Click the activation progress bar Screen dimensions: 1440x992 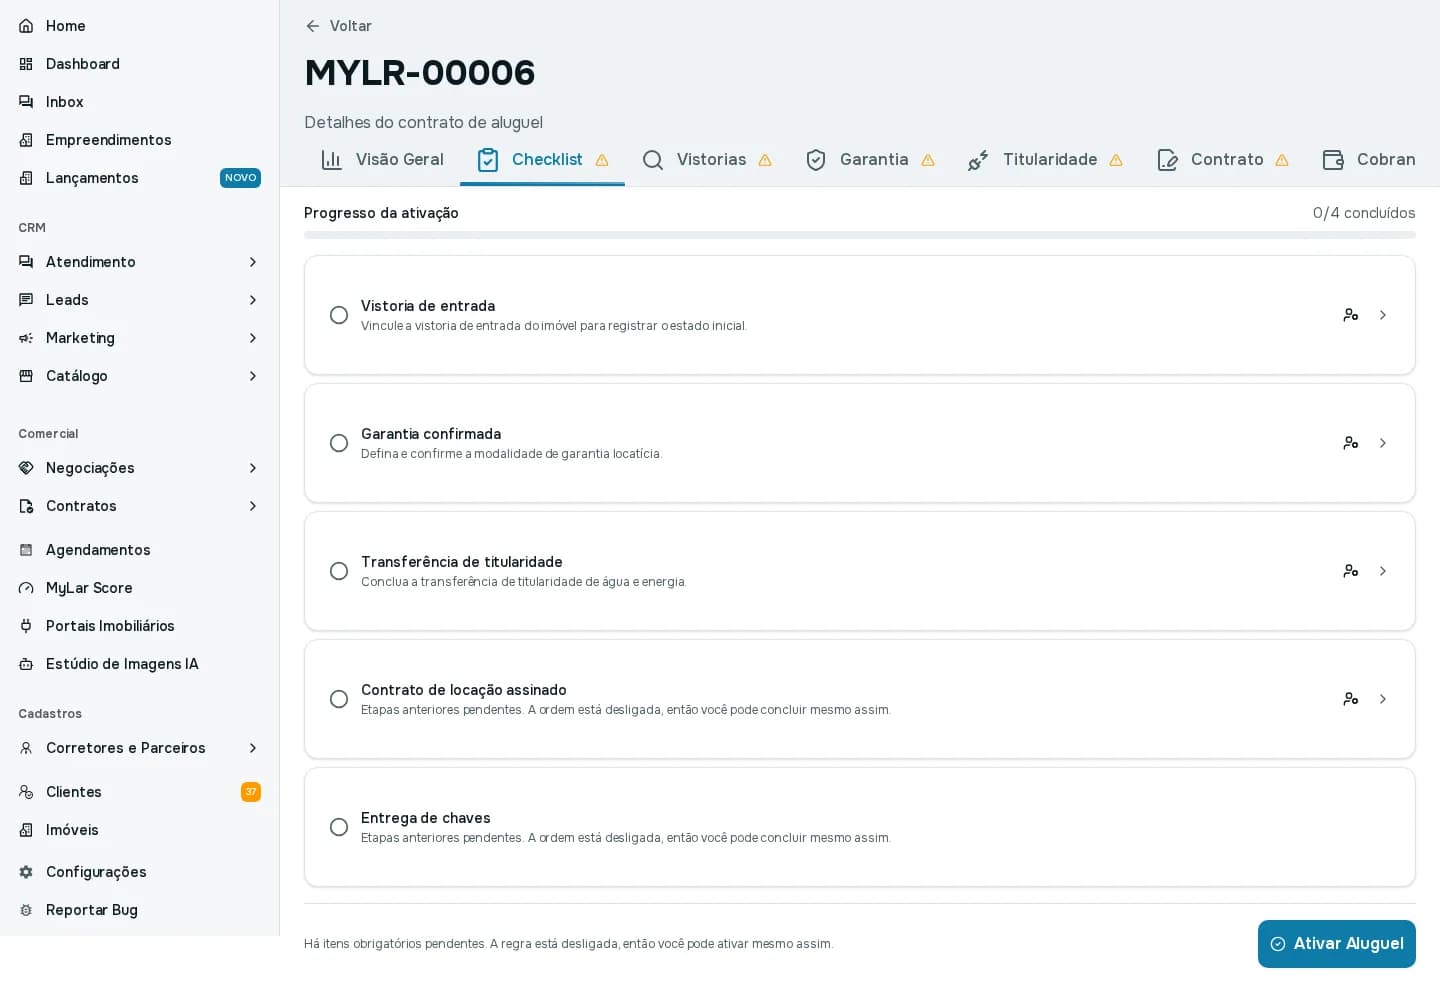(860, 235)
